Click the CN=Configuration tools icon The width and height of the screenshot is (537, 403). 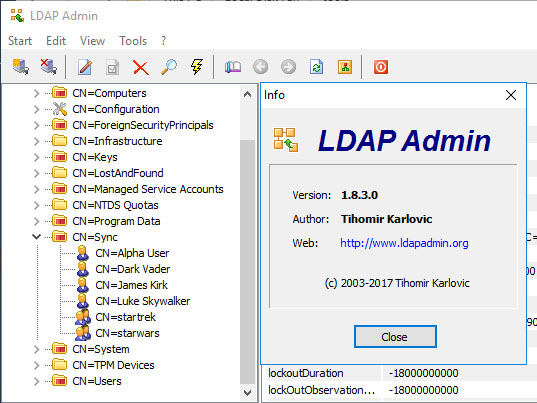click(60, 109)
